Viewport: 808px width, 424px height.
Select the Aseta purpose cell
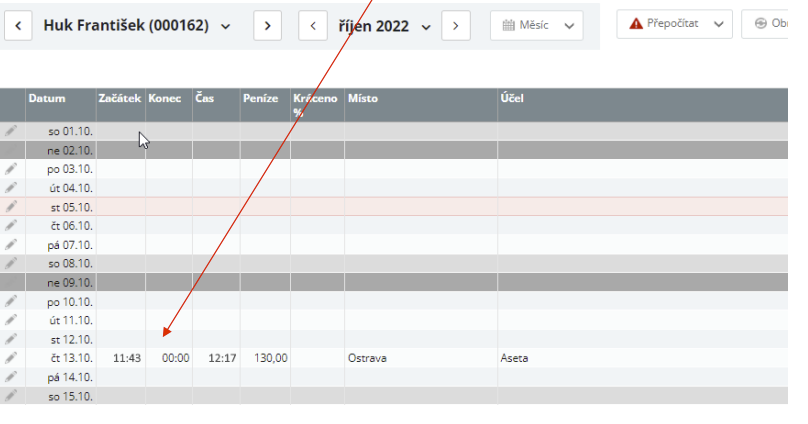643,358
